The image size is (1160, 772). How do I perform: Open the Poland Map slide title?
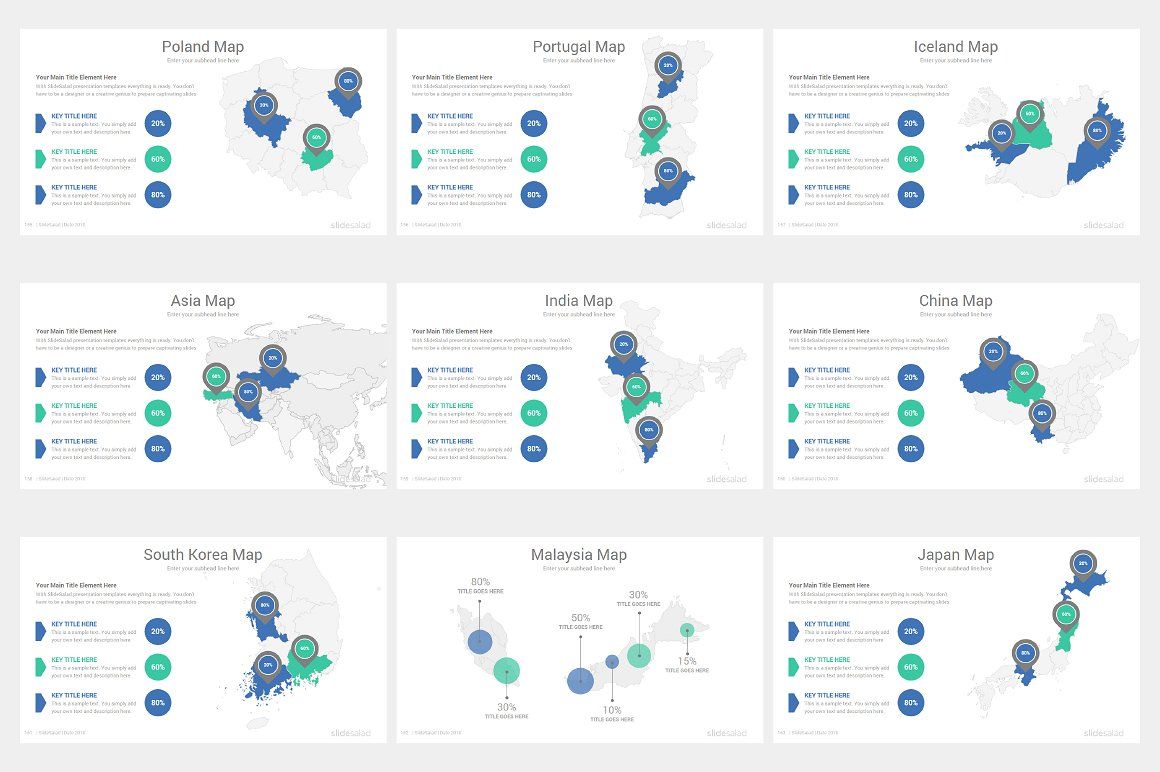(x=203, y=46)
